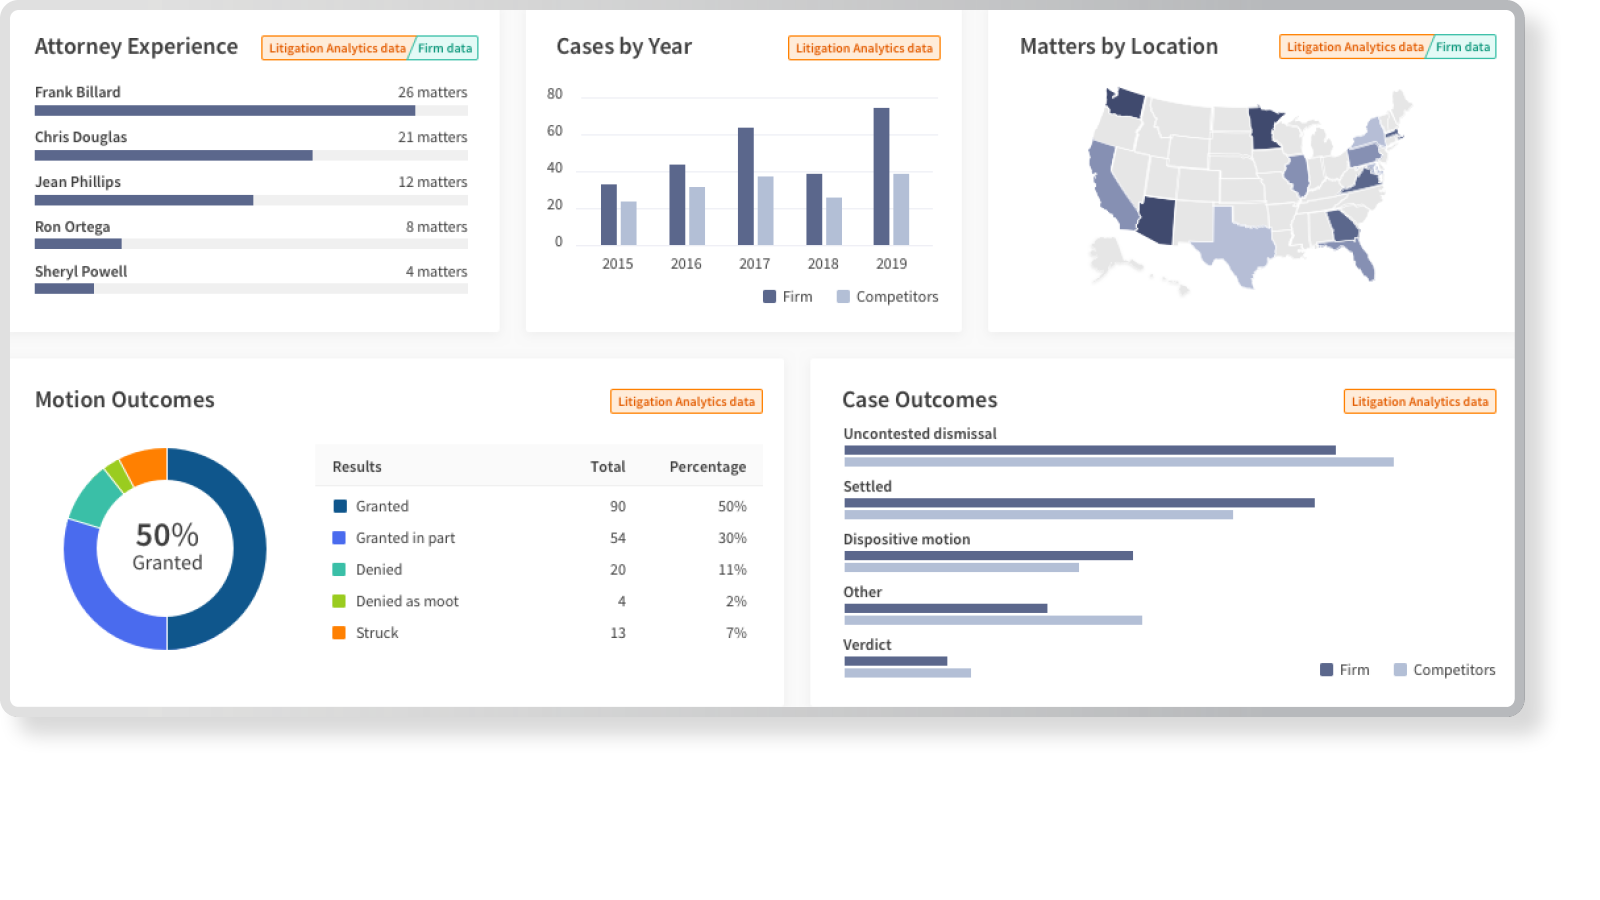Click Firm data tag in Matters by Location

[x=1462, y=47]
